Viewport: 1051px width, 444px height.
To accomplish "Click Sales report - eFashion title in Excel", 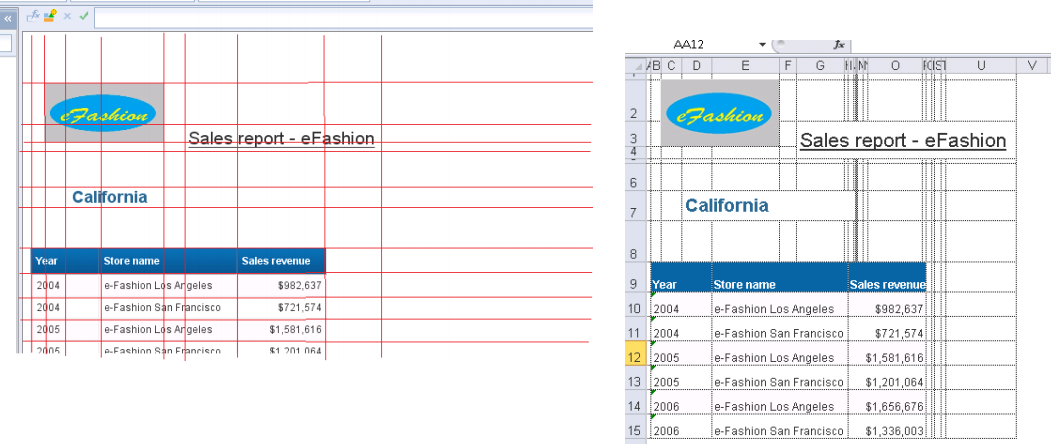I will (902, 140).
